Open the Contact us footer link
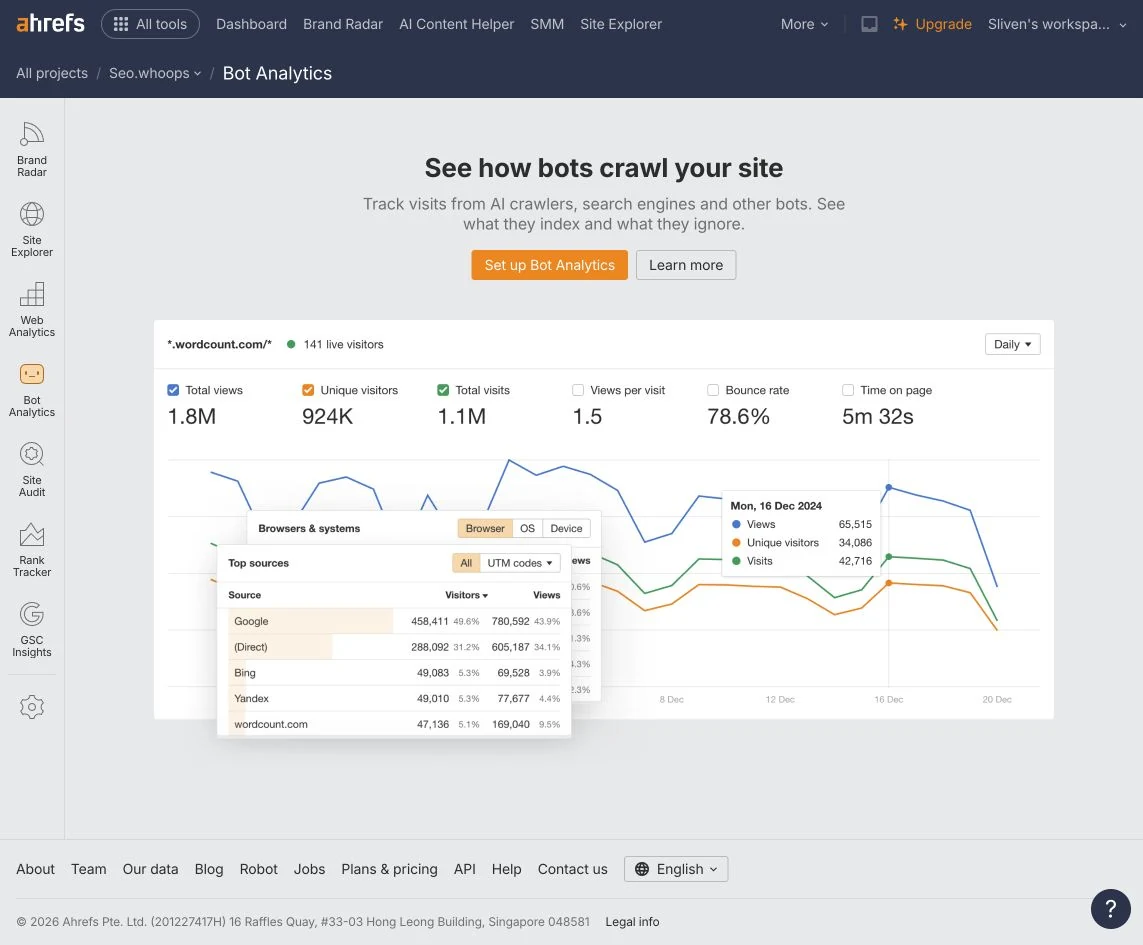 tap(572, 869)
